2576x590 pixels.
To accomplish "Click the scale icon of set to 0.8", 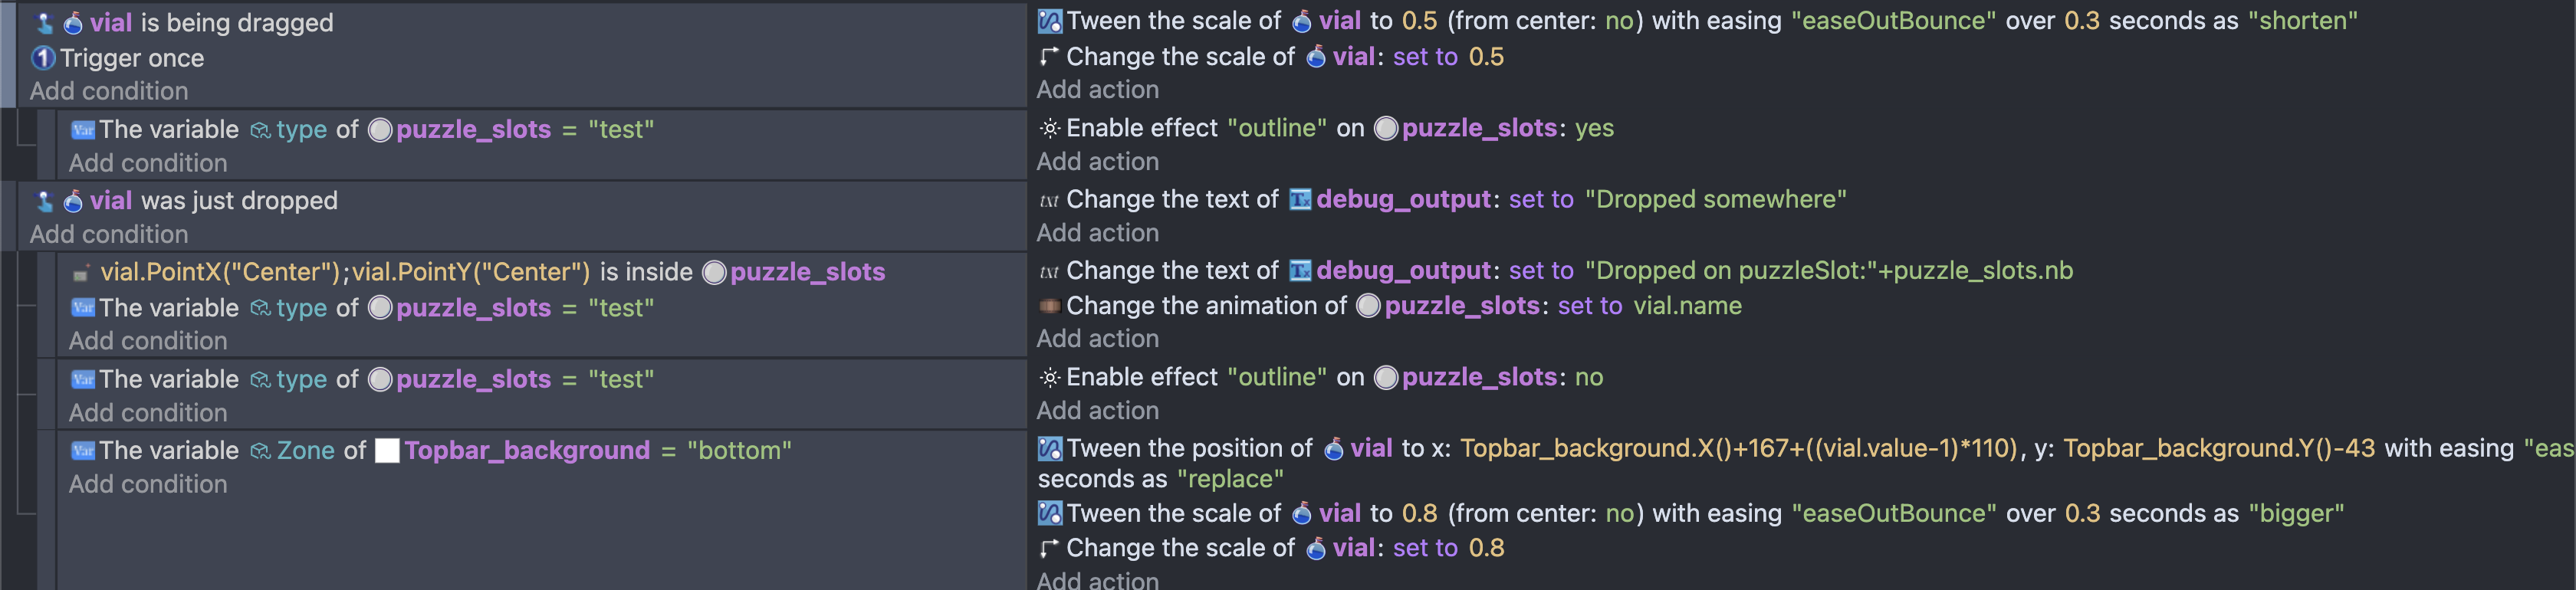I will coord(1049,548).
